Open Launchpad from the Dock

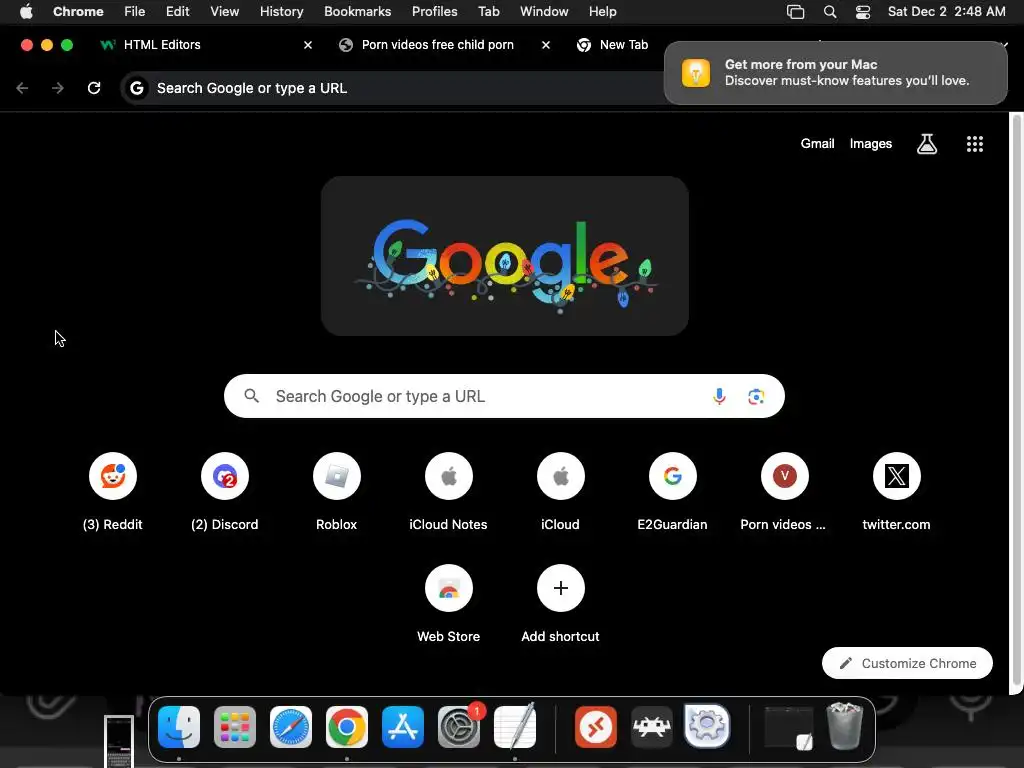235,727
